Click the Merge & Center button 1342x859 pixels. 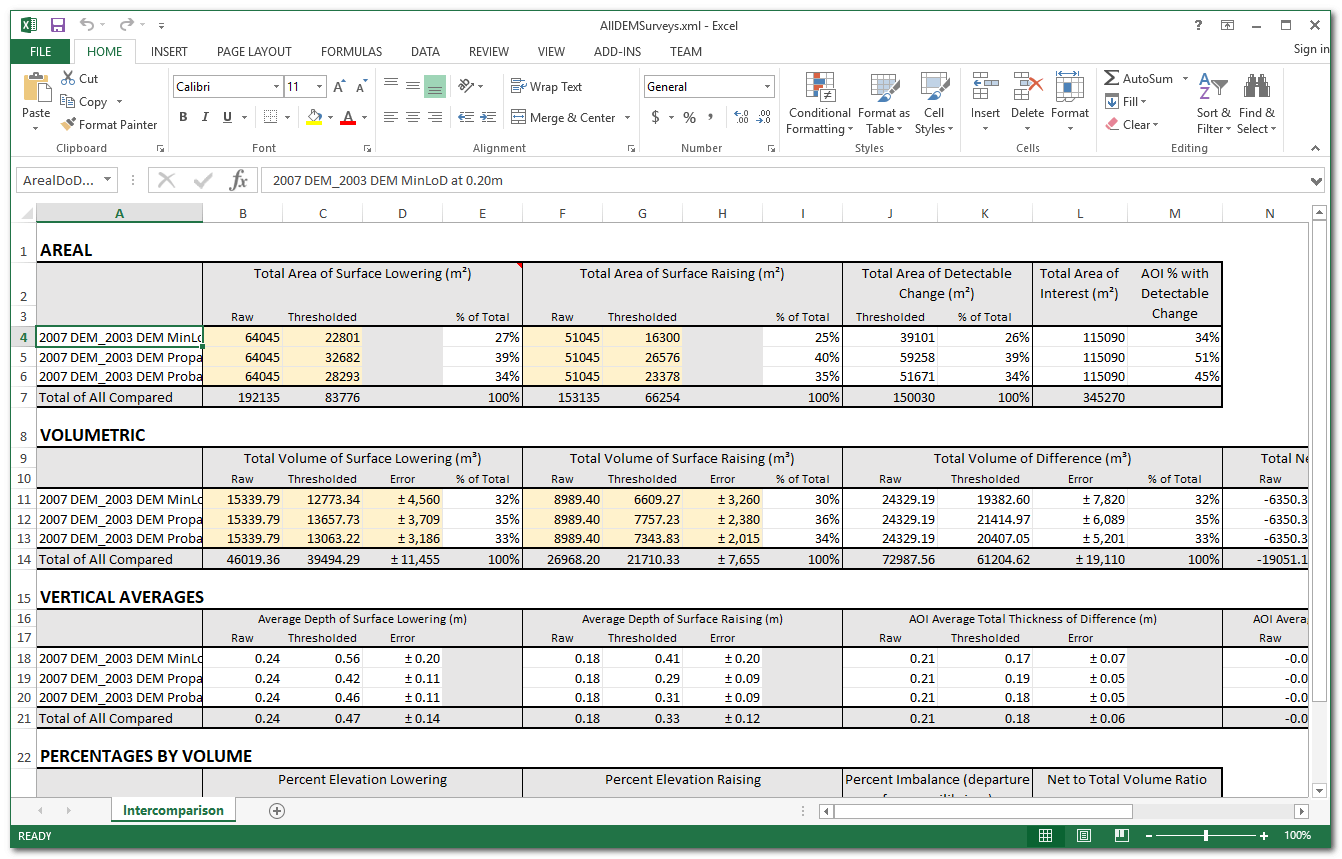coord(564,117)
